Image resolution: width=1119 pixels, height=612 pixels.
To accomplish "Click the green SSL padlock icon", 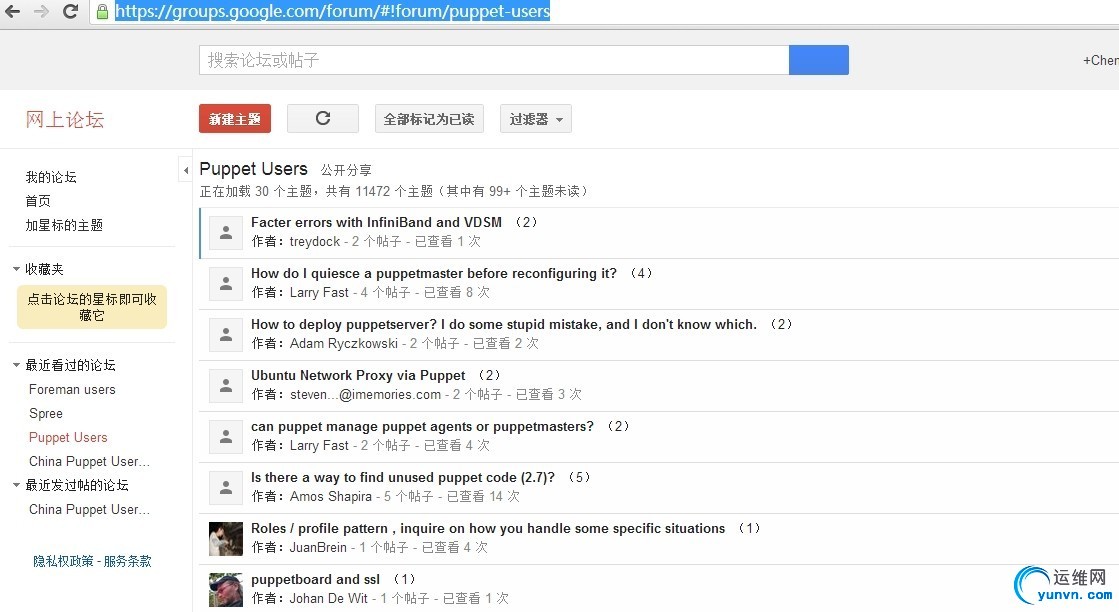I will click(102, 11).
